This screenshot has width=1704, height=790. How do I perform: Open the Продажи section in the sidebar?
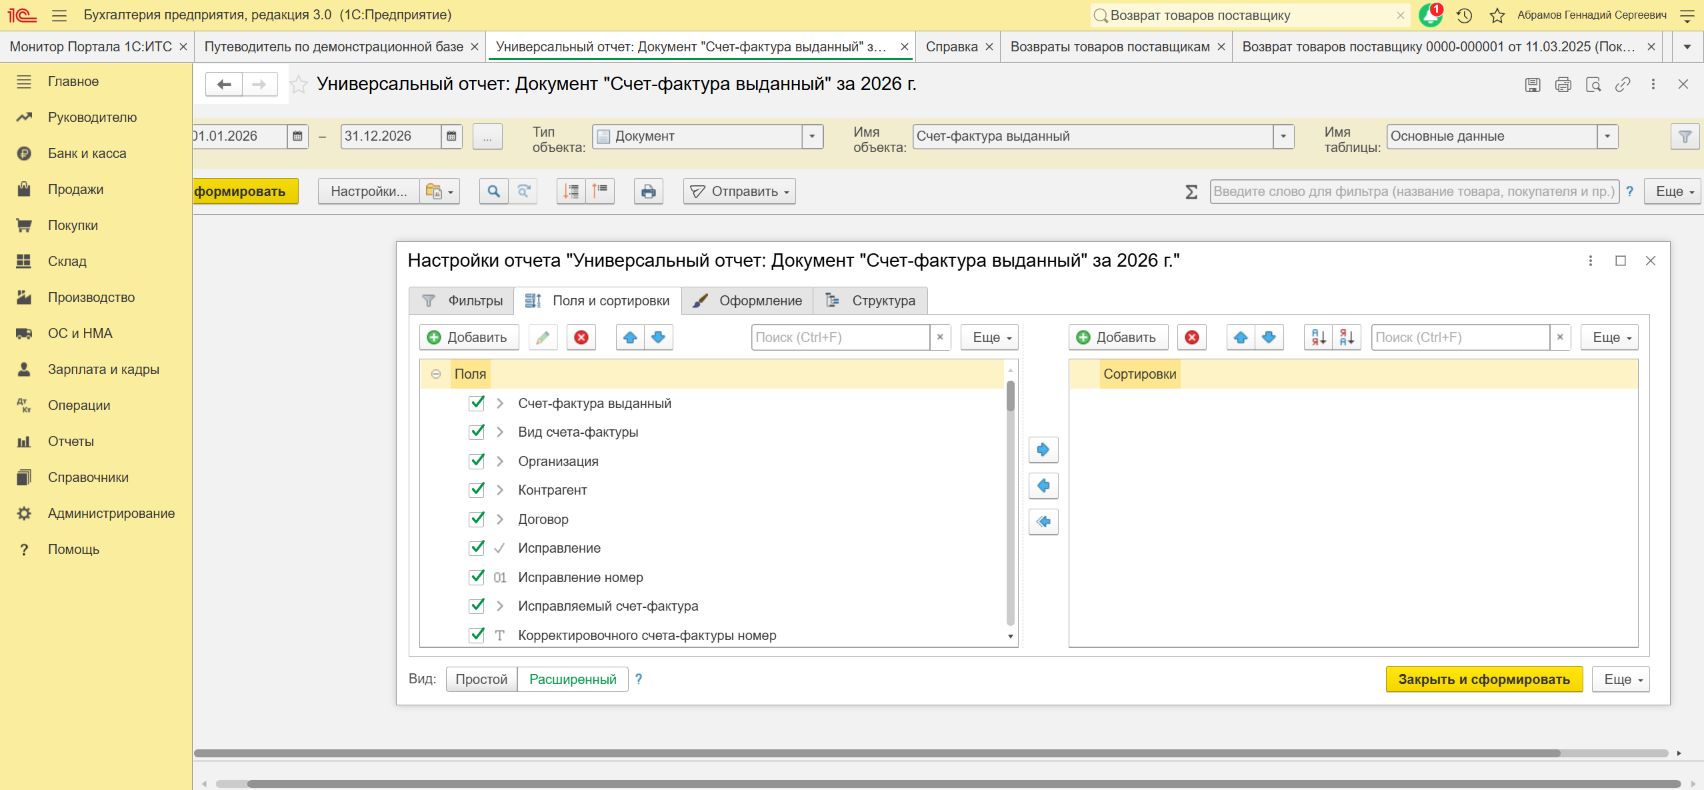pos(76,189)
